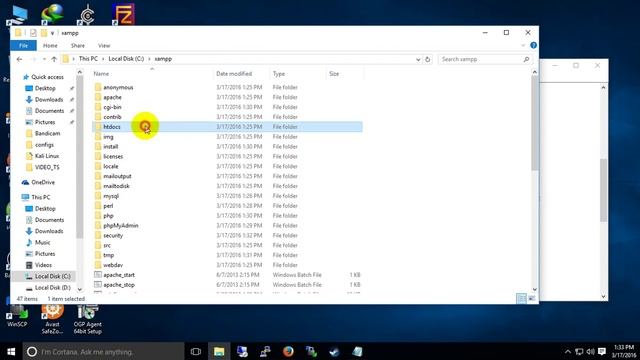Image resolution: width=640 pixels, height=360 pixels.
Task: Click the folder icon next to perl
Action: (98, 206)
